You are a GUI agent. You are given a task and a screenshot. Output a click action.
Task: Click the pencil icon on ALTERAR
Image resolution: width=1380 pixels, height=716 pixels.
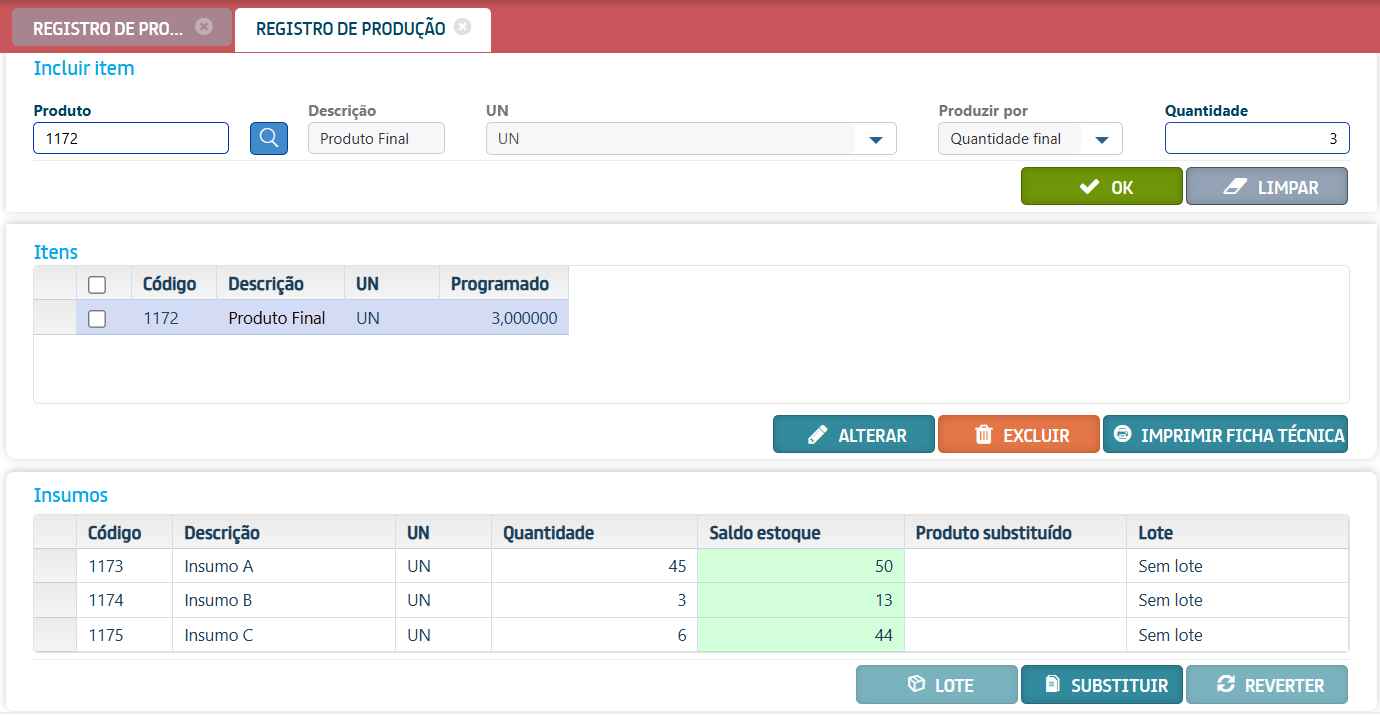click(817, 435)
